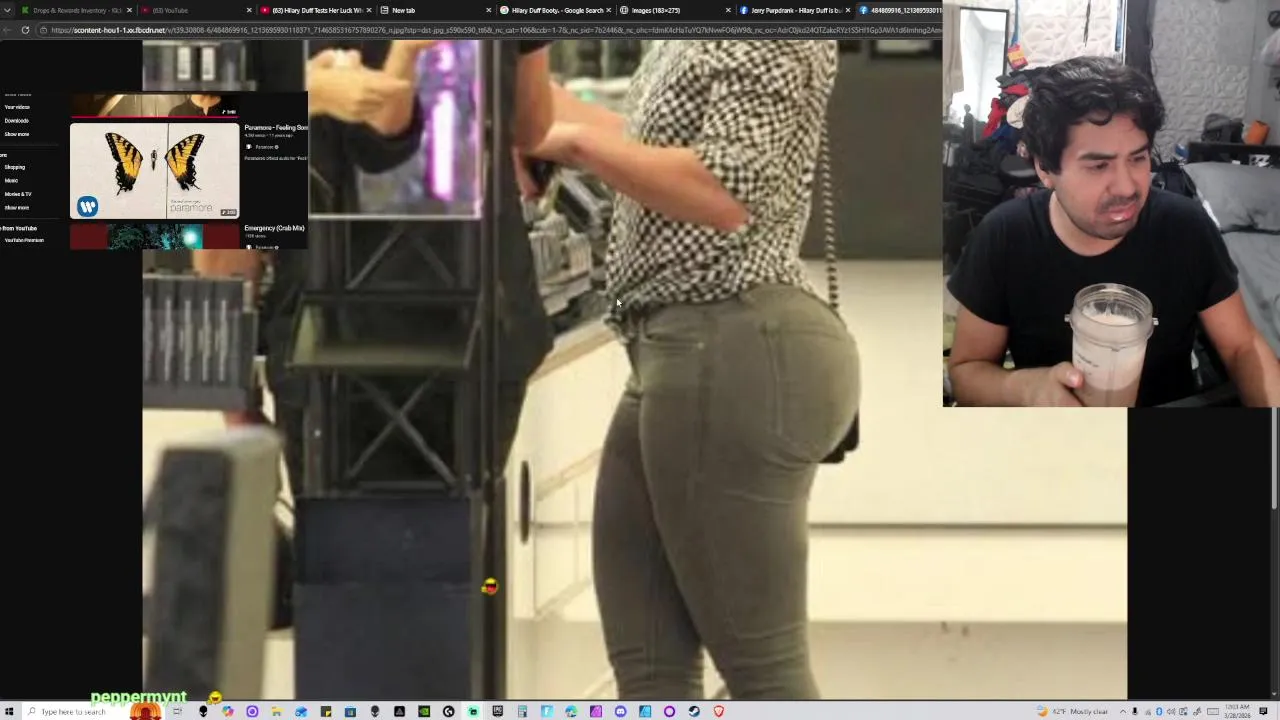Open Movies & TV in YouTube sidebar
1280x720 pixels.
click(x=18, y=194)
